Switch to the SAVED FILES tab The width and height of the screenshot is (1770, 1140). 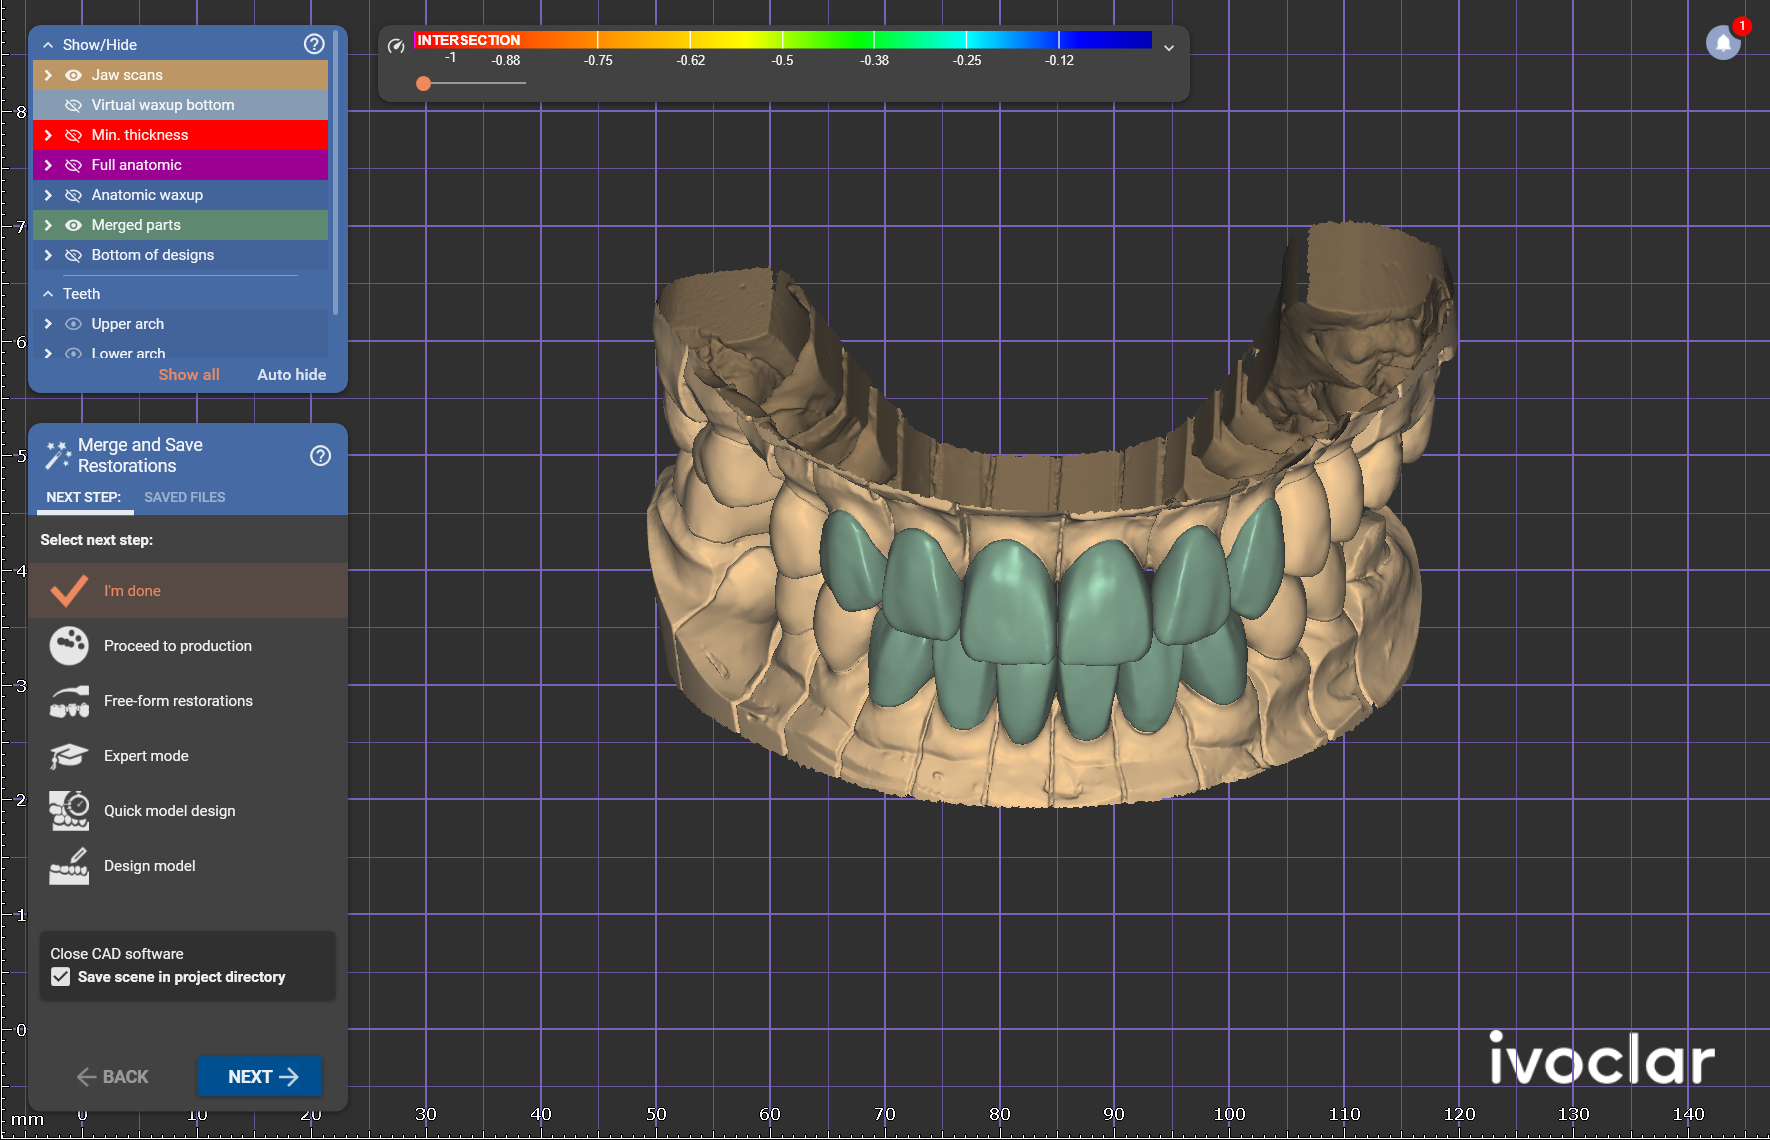click(x=185, y=497)
